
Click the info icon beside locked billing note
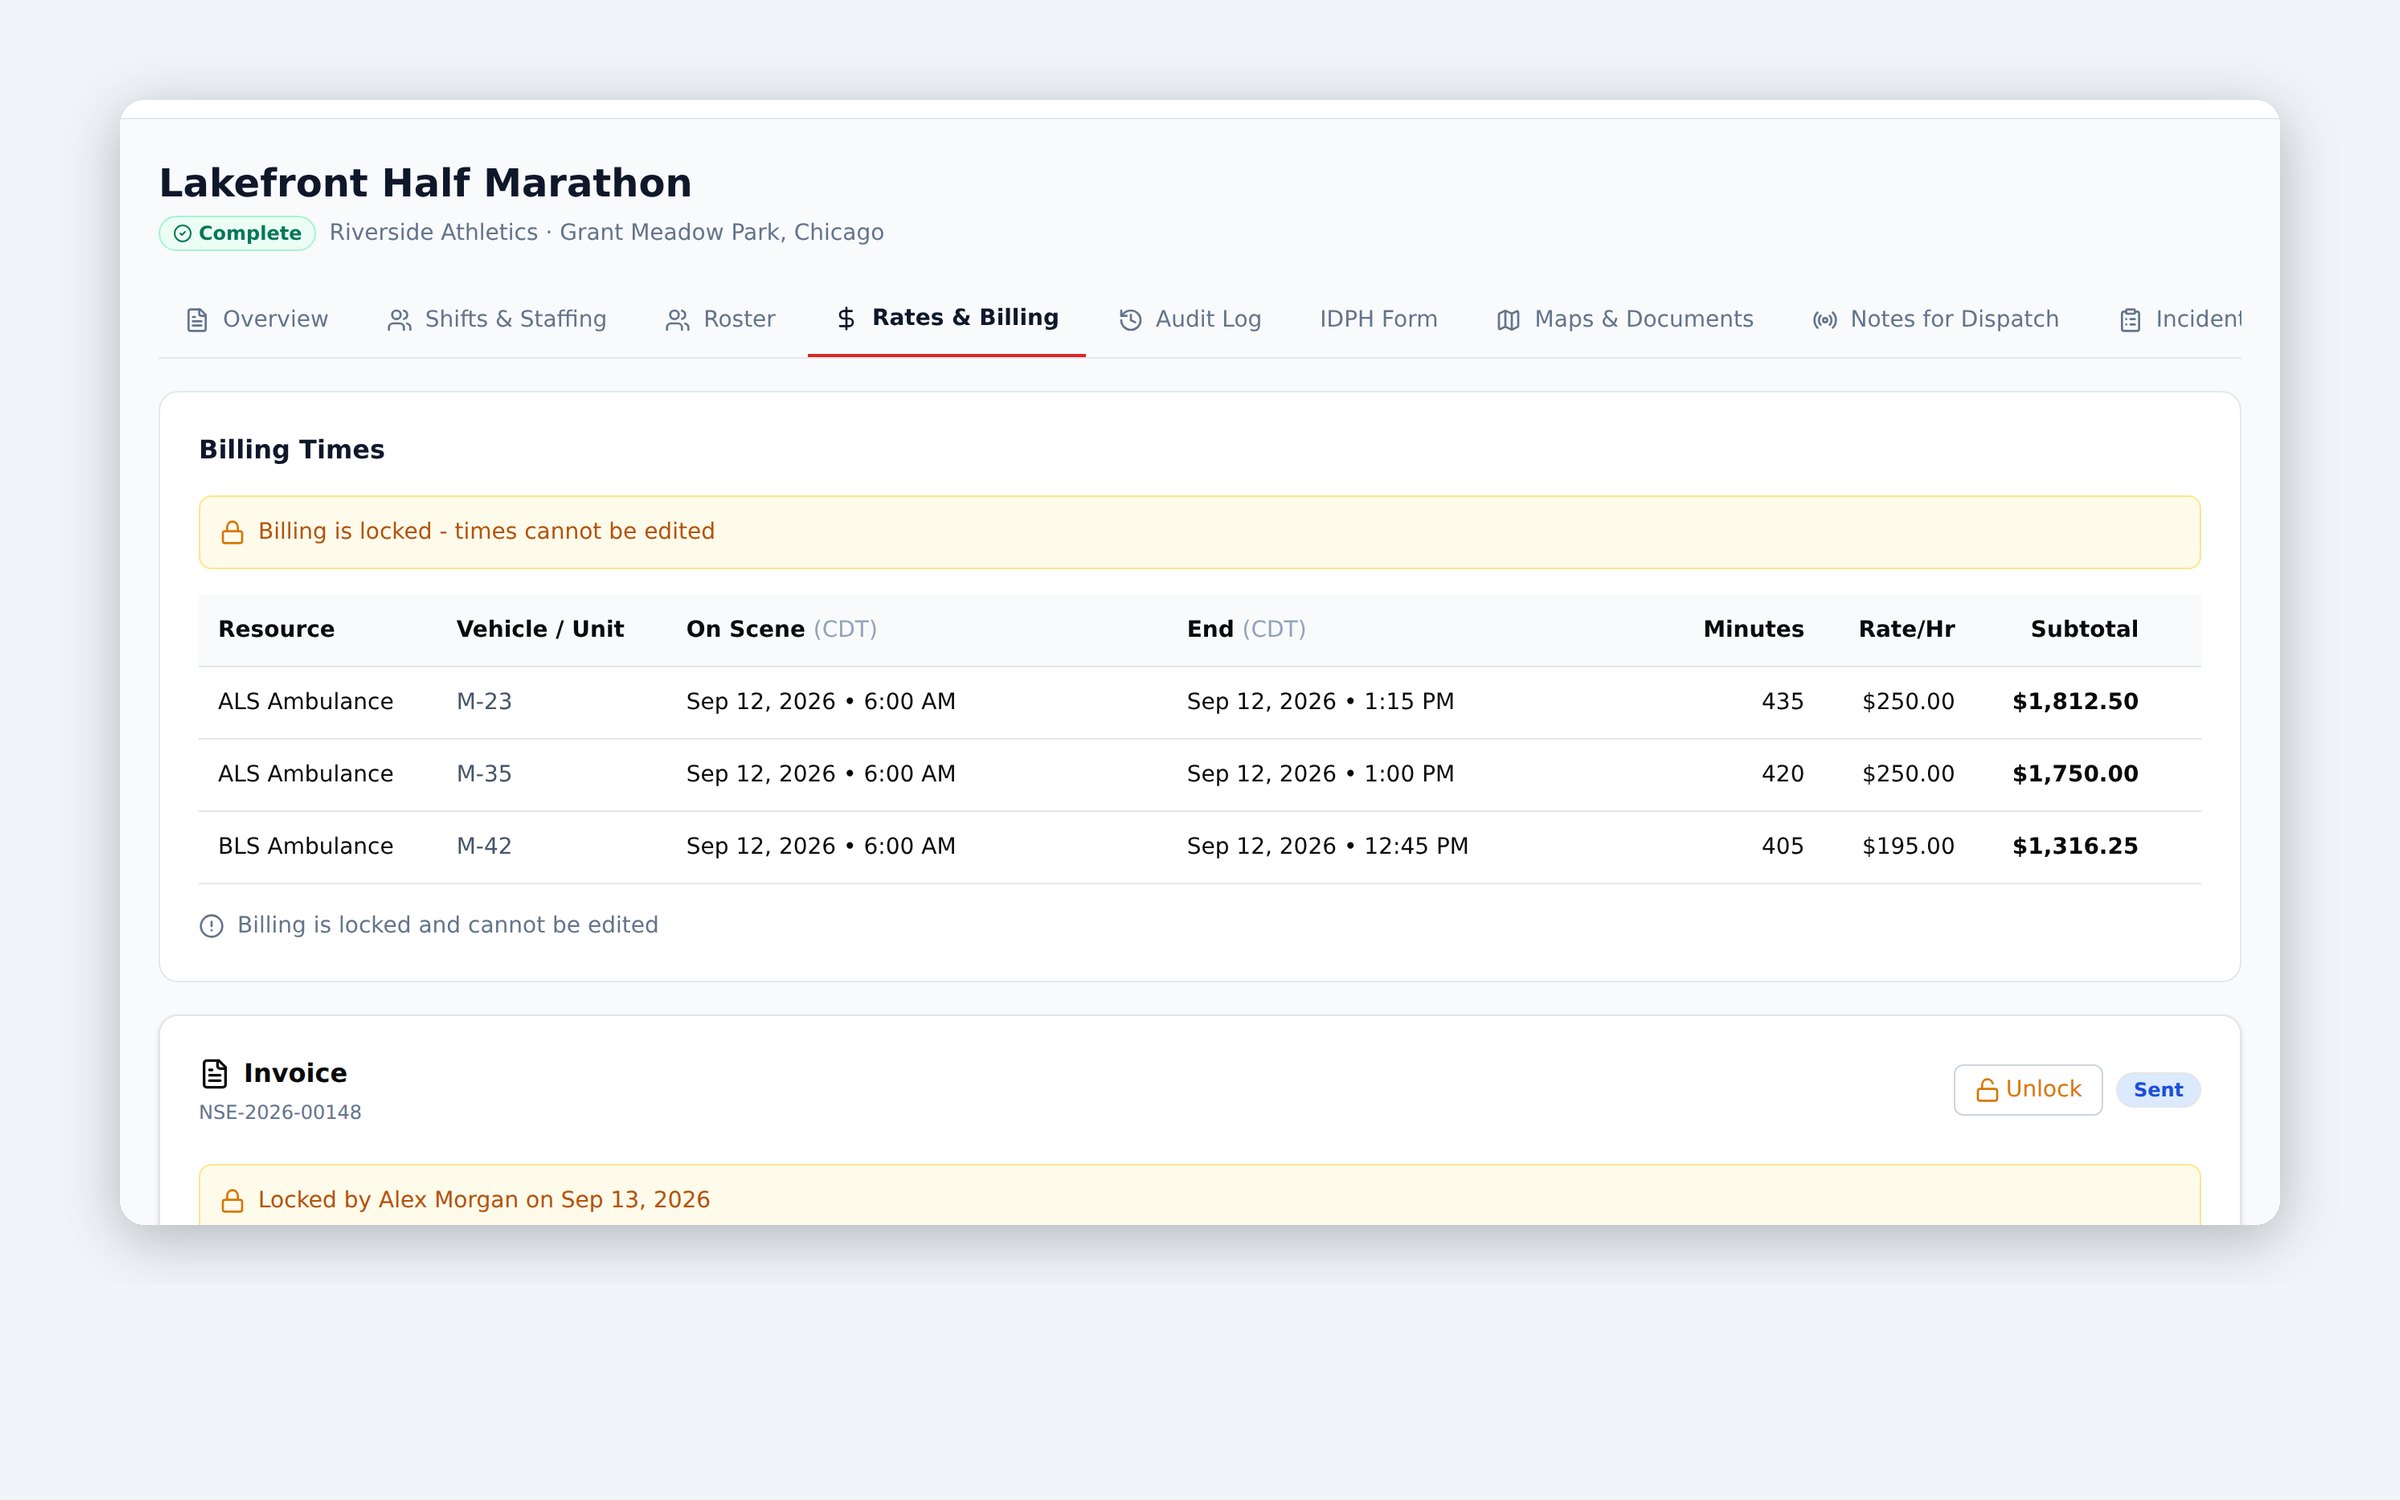click(x=211, y=926)
